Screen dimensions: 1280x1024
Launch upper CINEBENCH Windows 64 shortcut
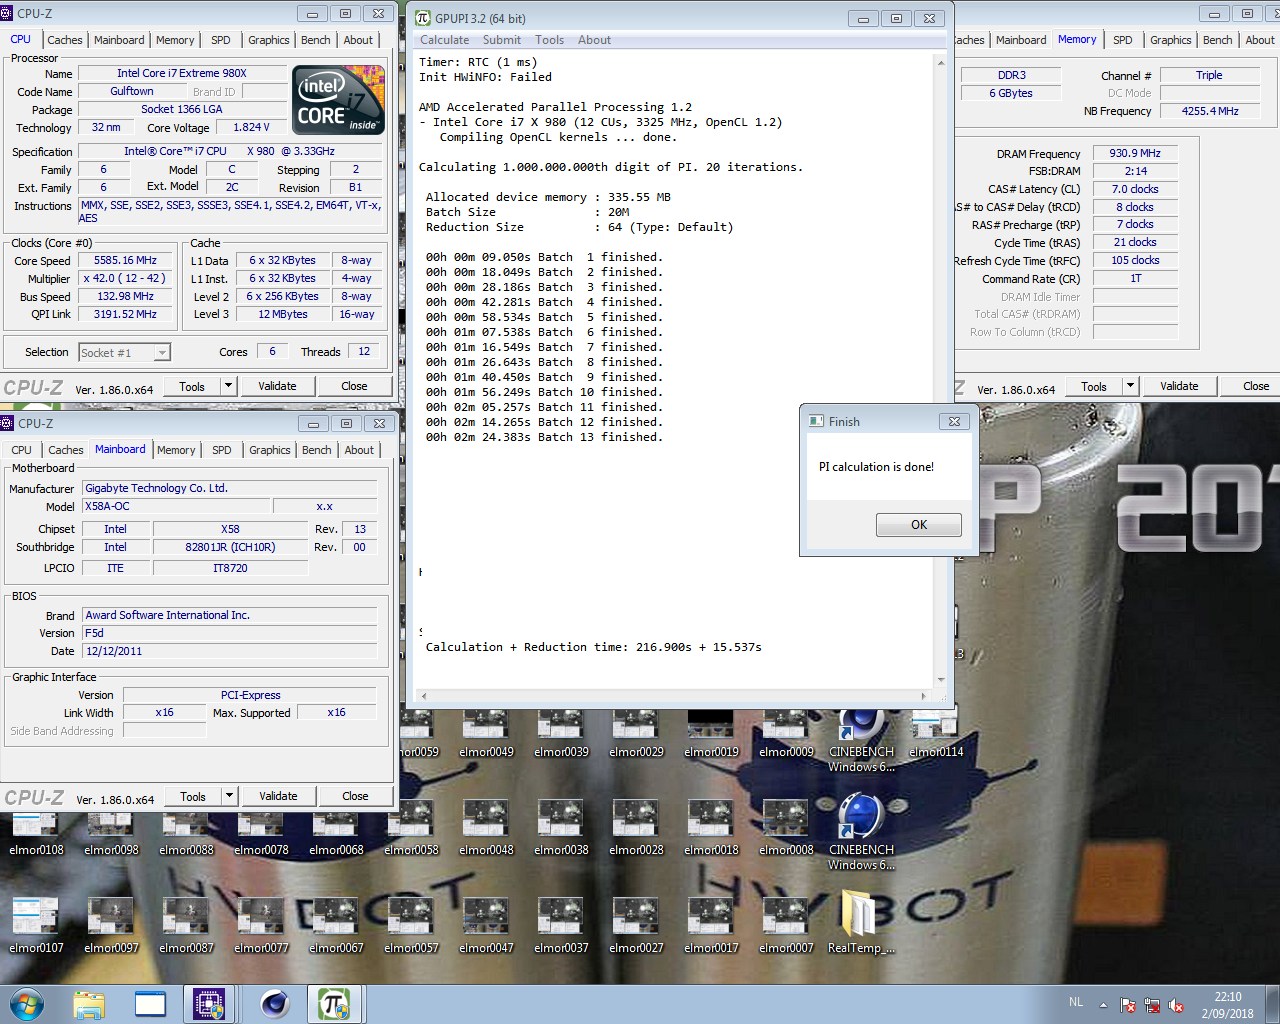click(861, 740)
